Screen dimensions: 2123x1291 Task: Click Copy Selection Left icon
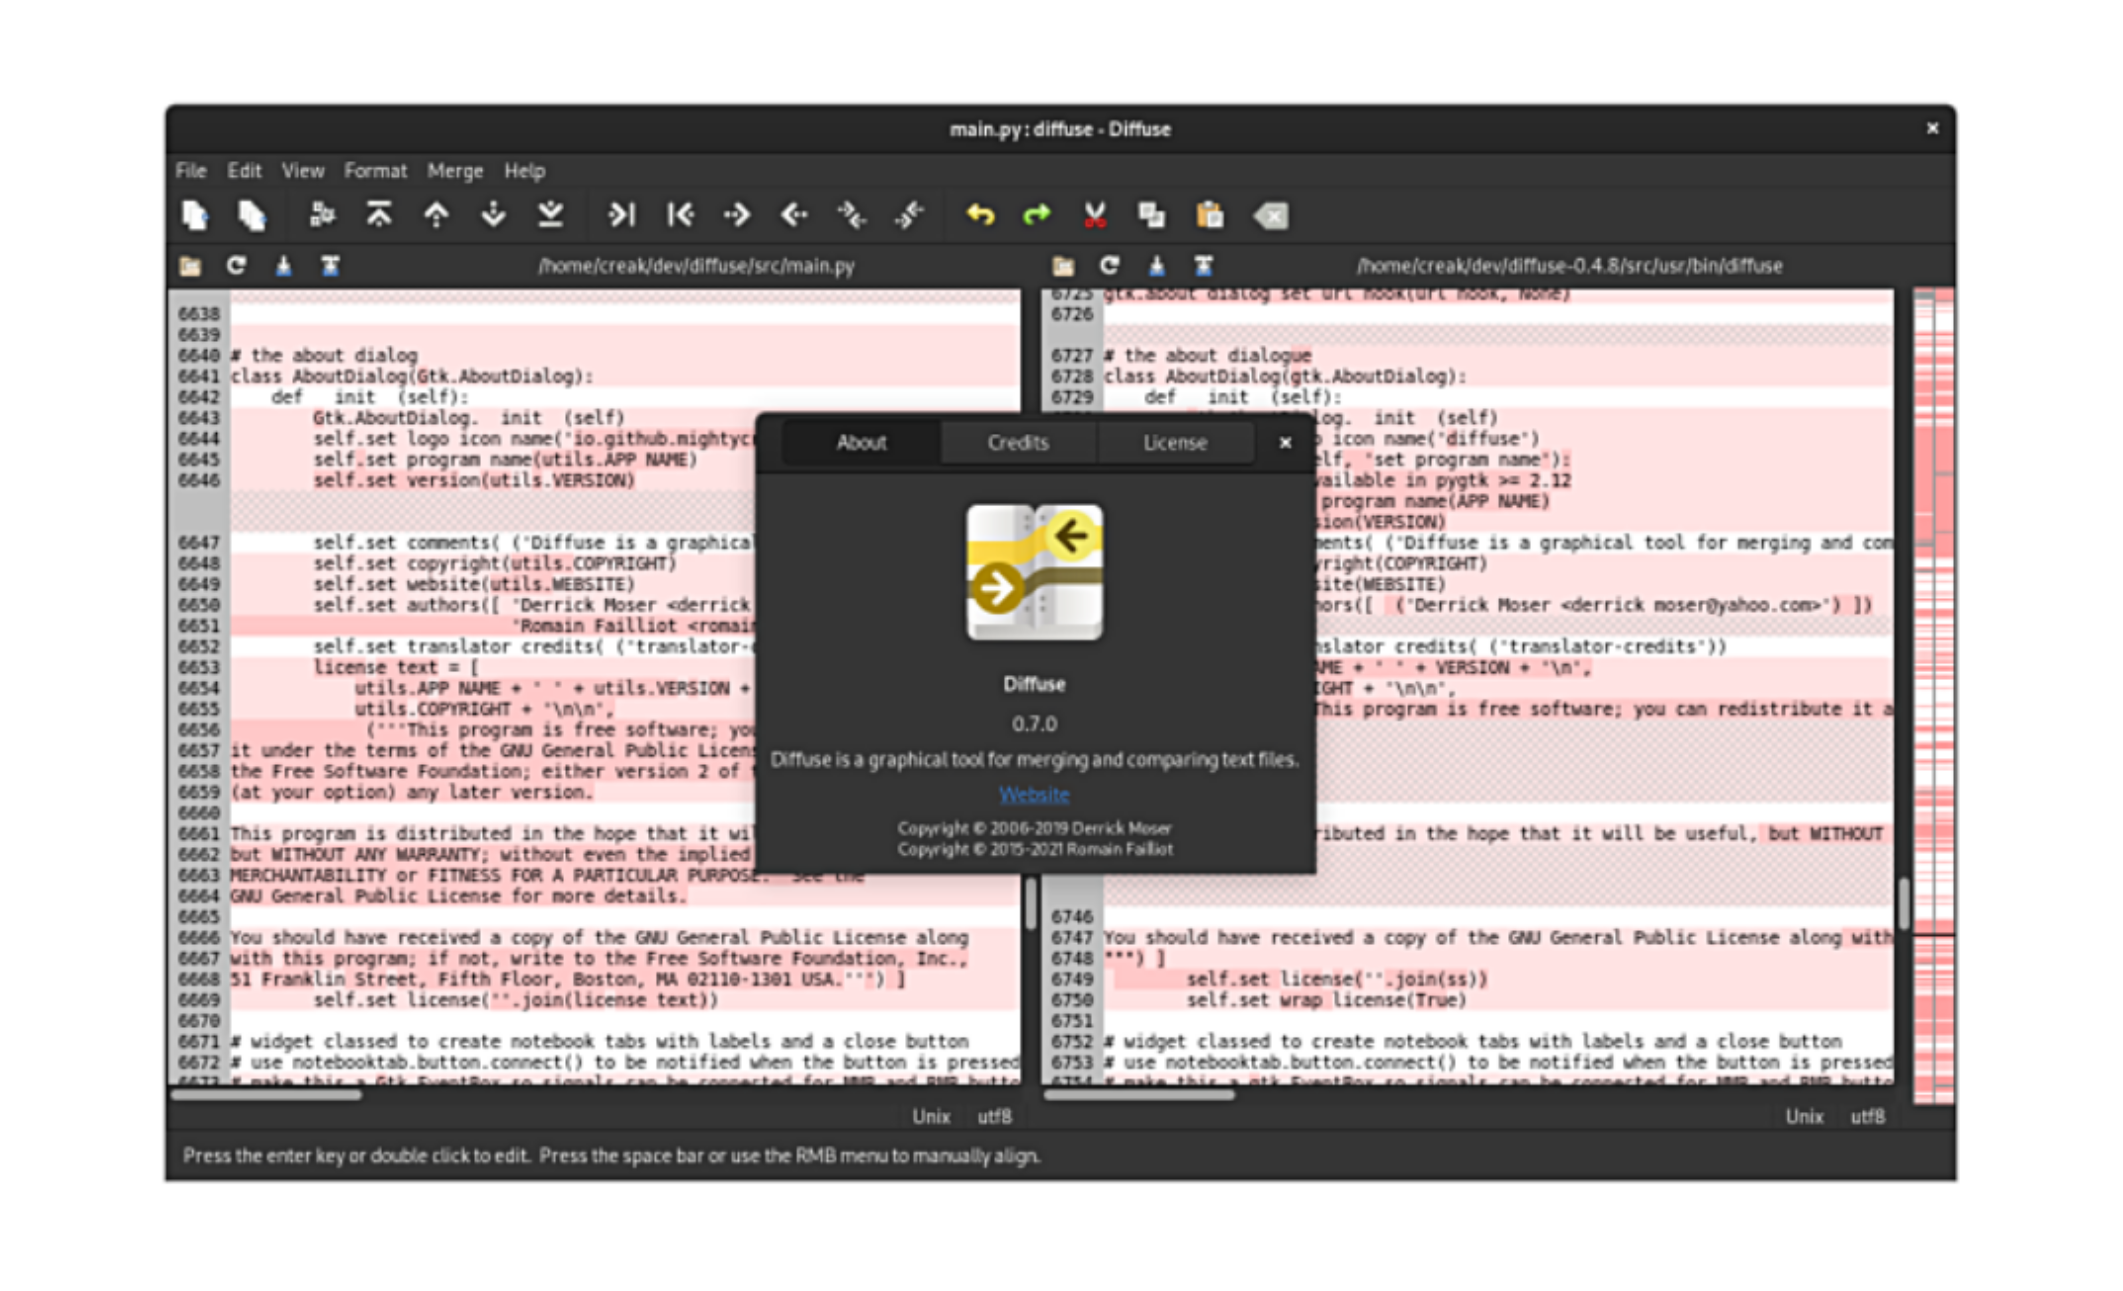tap(680, 215)
